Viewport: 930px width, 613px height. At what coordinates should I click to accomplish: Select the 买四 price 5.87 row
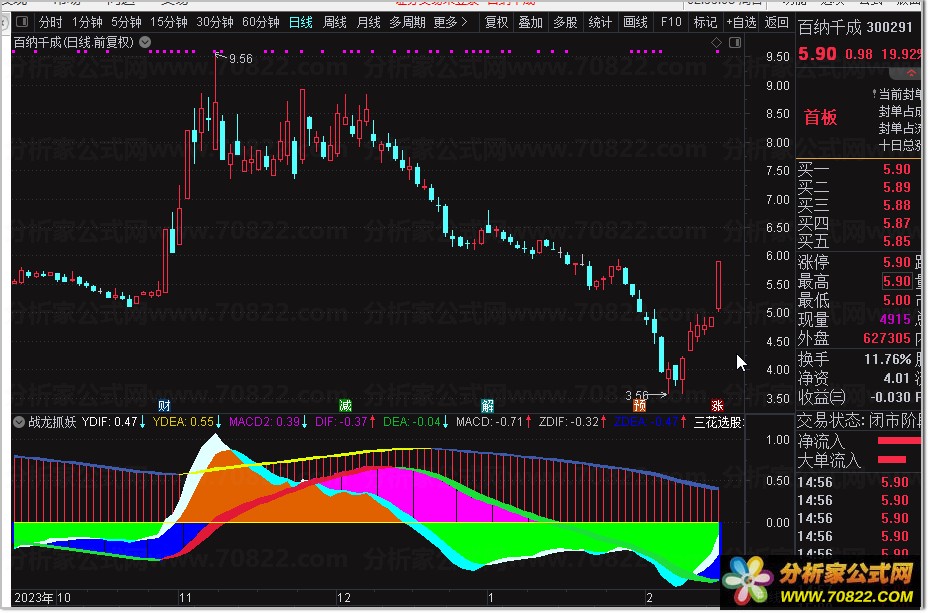[859, 223]
